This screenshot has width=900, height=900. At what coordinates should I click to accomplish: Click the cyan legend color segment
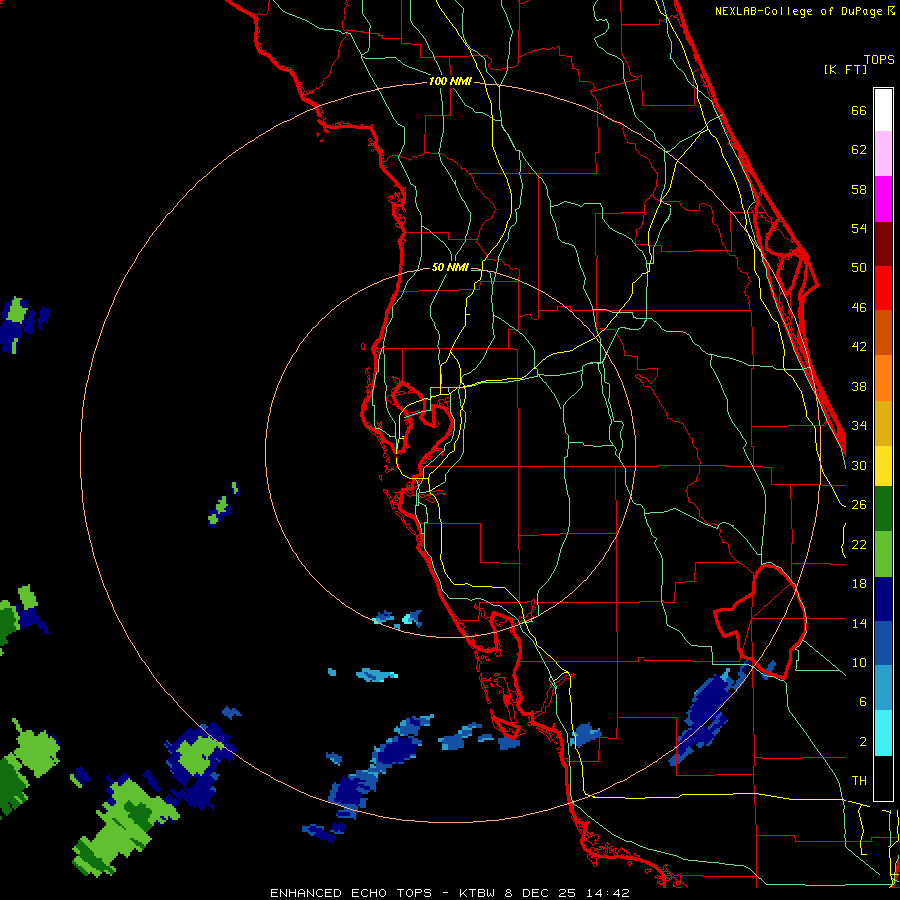883,733
